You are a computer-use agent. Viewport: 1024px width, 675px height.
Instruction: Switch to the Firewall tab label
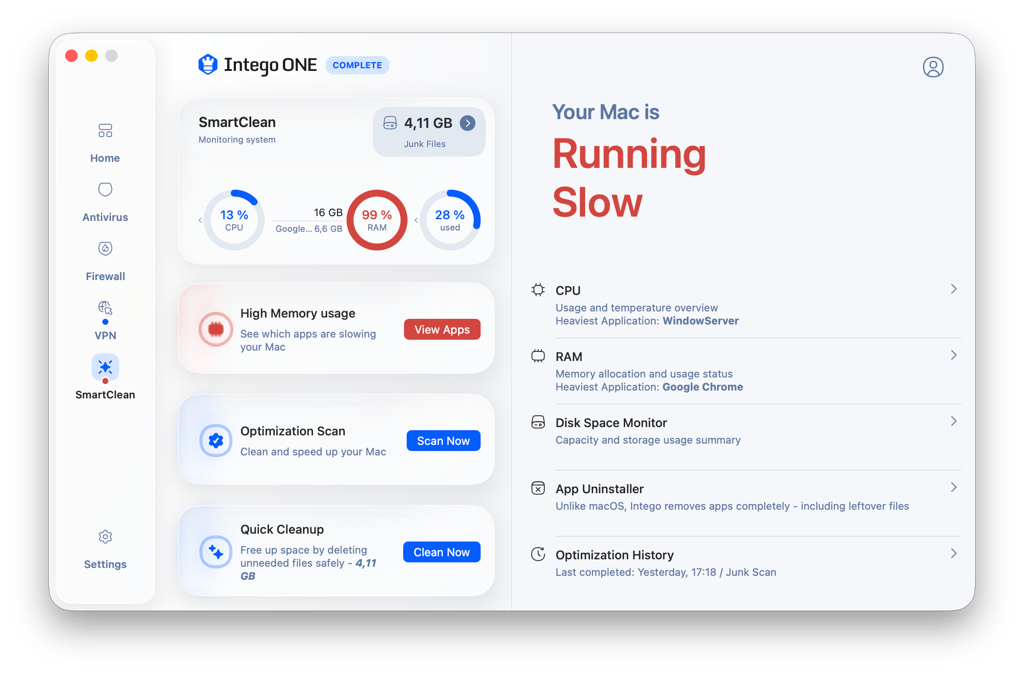(x=105, y=276)
